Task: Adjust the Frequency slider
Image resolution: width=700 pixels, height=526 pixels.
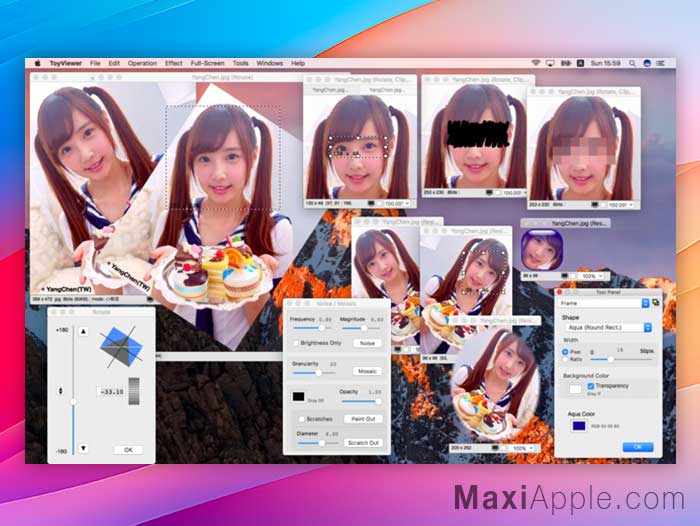Action: (312, 328)
